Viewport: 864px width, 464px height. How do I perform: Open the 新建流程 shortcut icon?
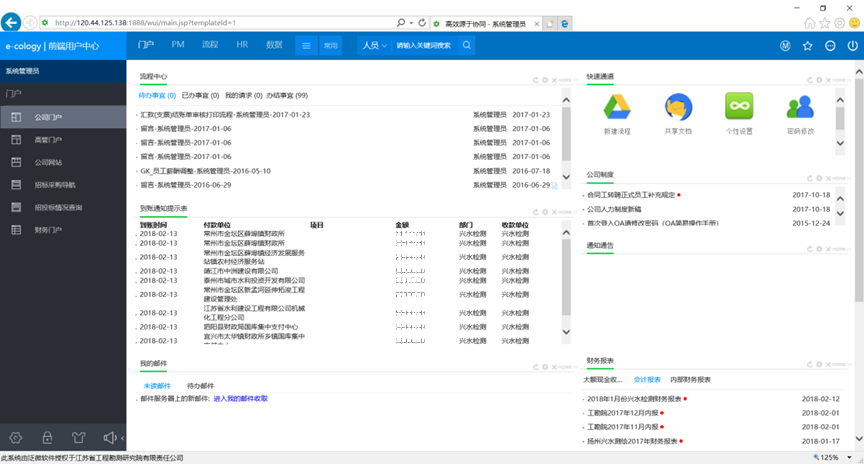tap(617, 107)
